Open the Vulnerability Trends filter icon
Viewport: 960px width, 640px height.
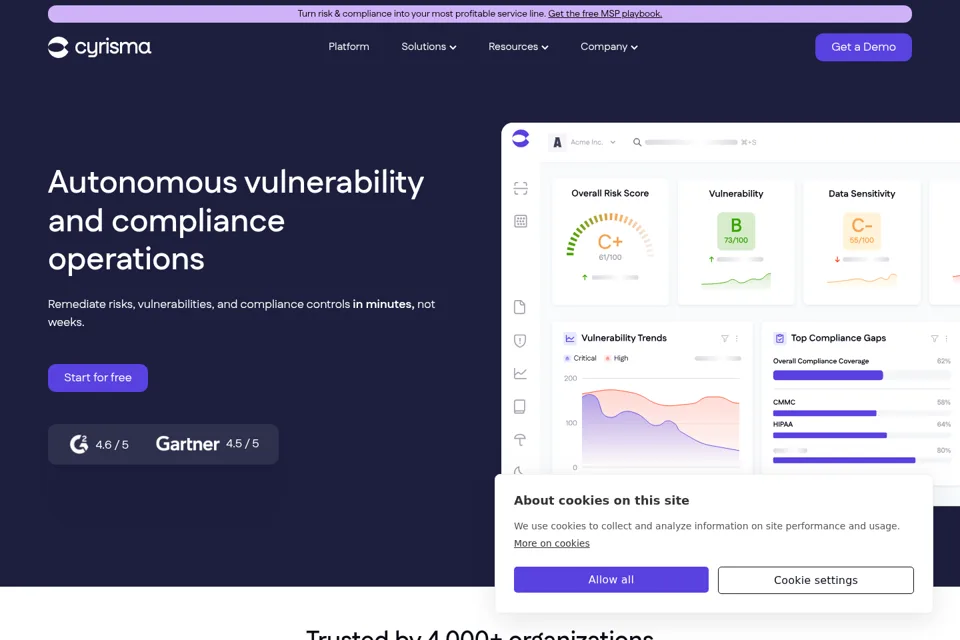(725, 338)
